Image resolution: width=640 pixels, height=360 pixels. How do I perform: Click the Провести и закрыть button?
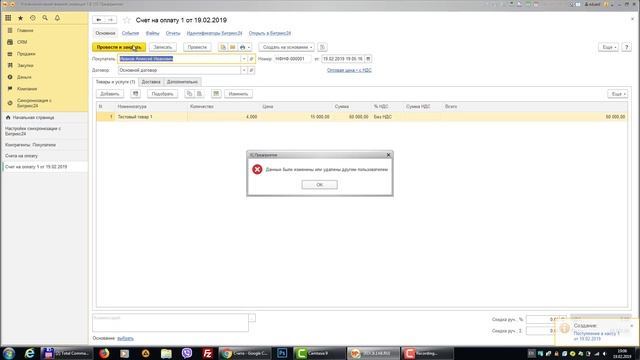[x=119, y=47]
